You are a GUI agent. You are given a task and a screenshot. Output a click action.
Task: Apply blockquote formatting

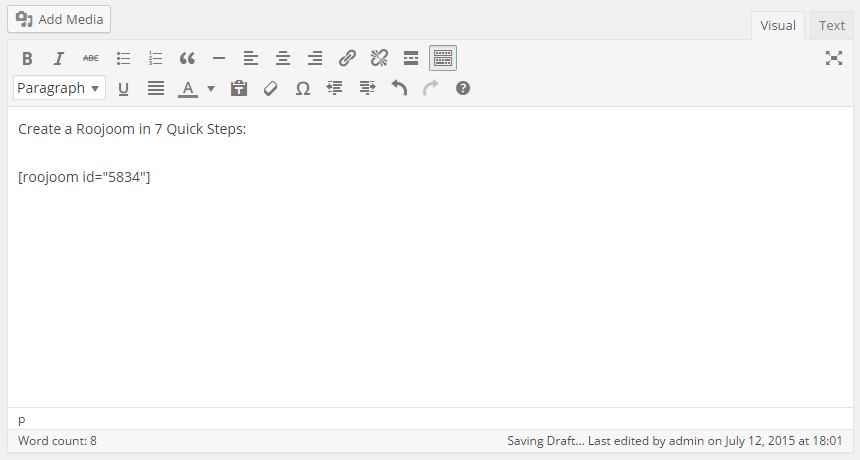tap(187, 58)
